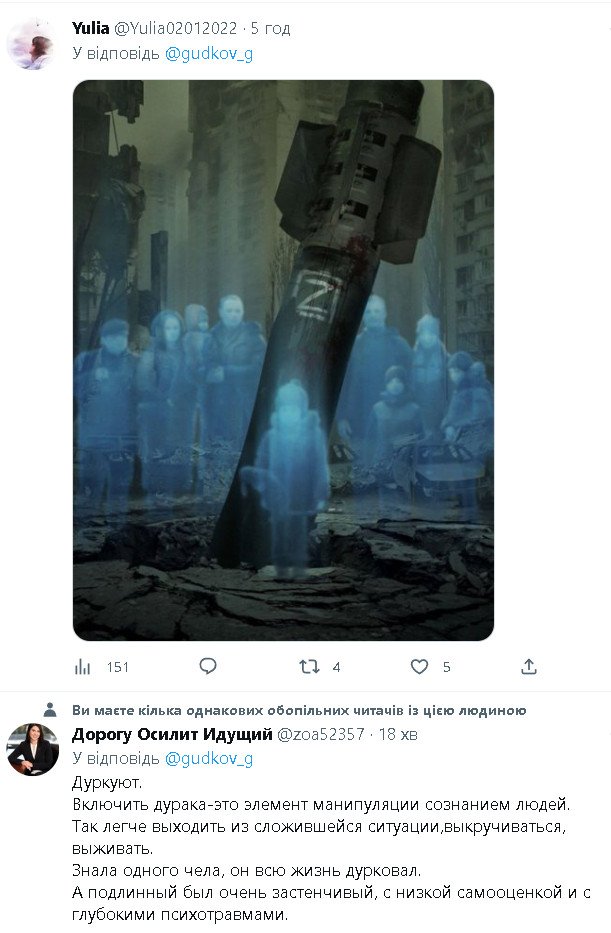Image resolution: width=611 pixels, height=933 pixels.
Task: Open Yulia's profile avatar
Action: 32,45
